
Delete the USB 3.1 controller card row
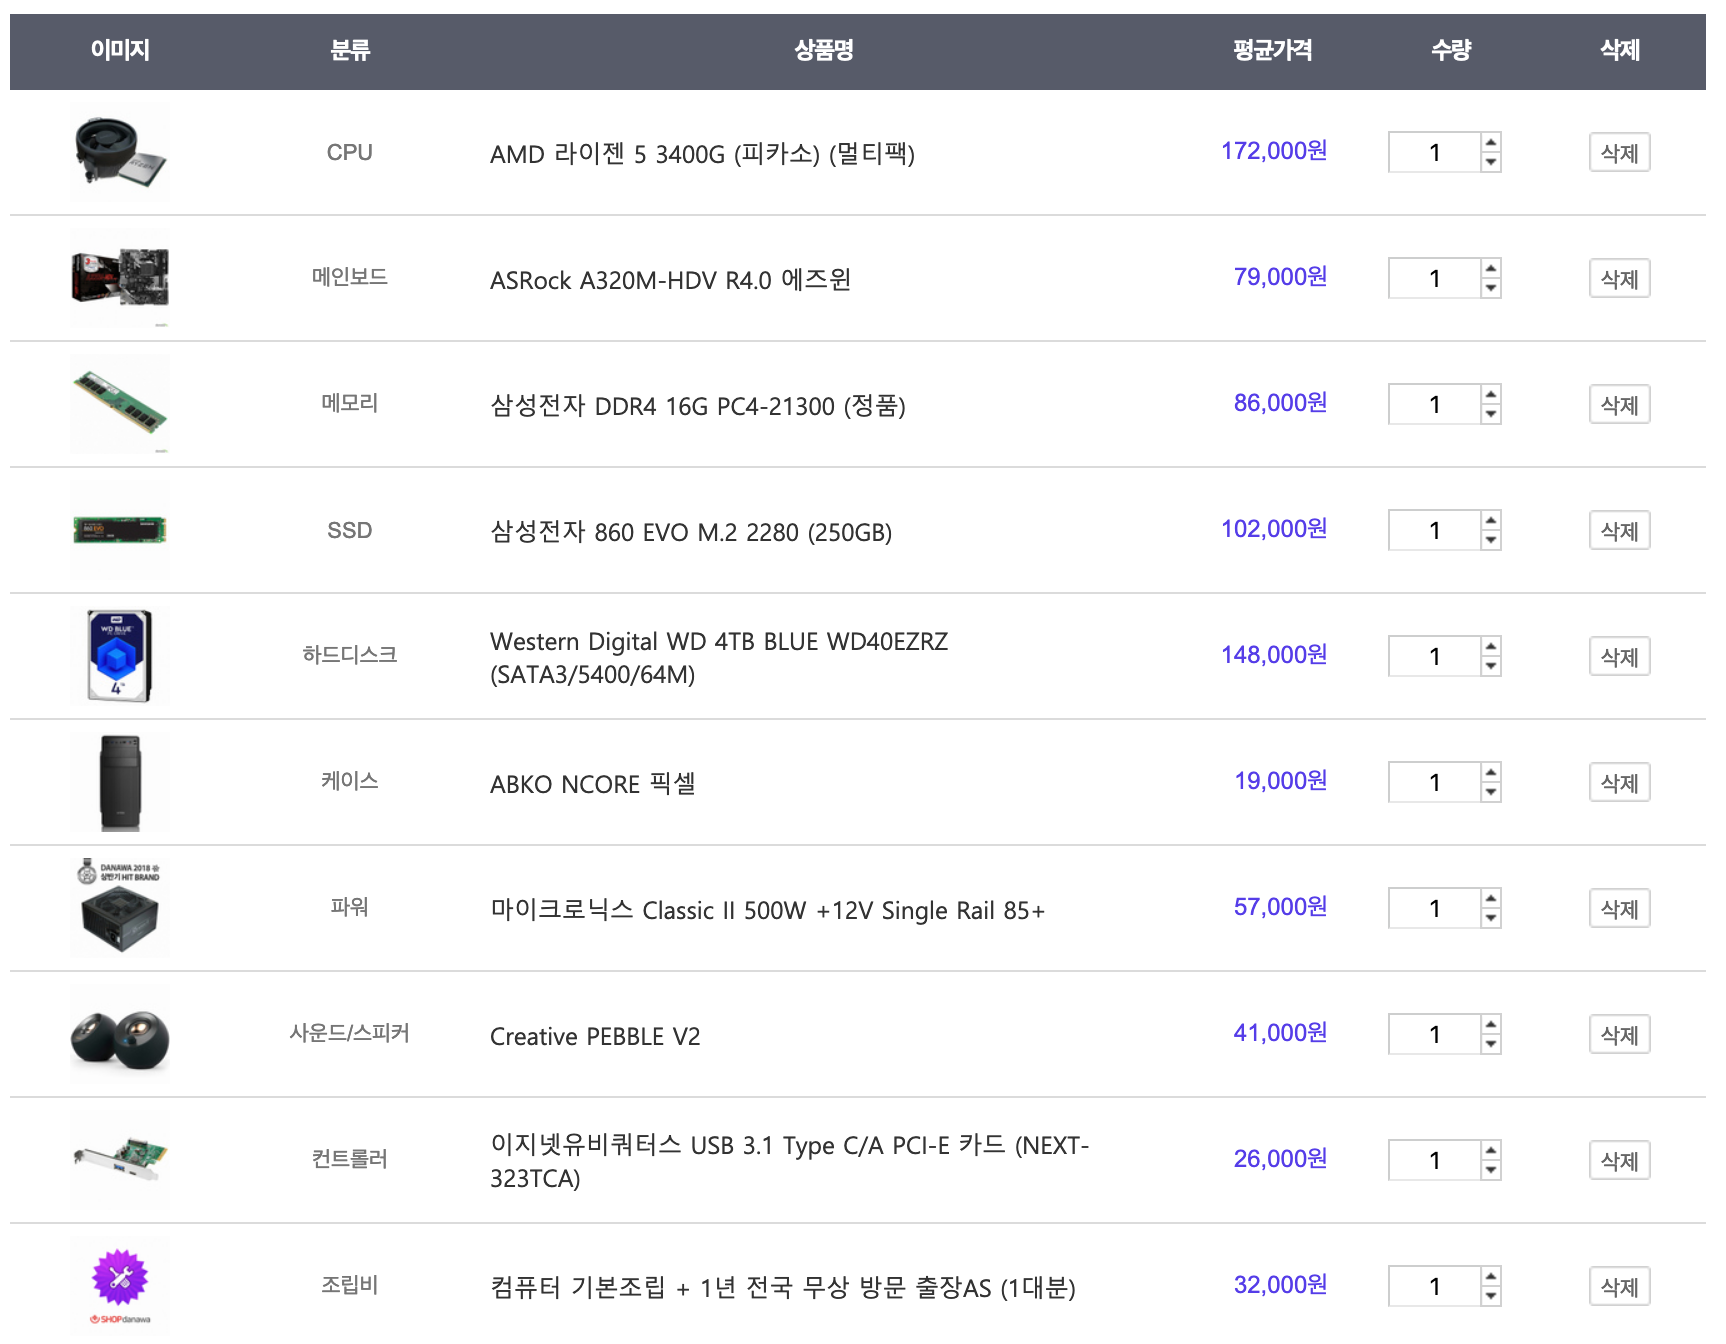(1619, 1161)
